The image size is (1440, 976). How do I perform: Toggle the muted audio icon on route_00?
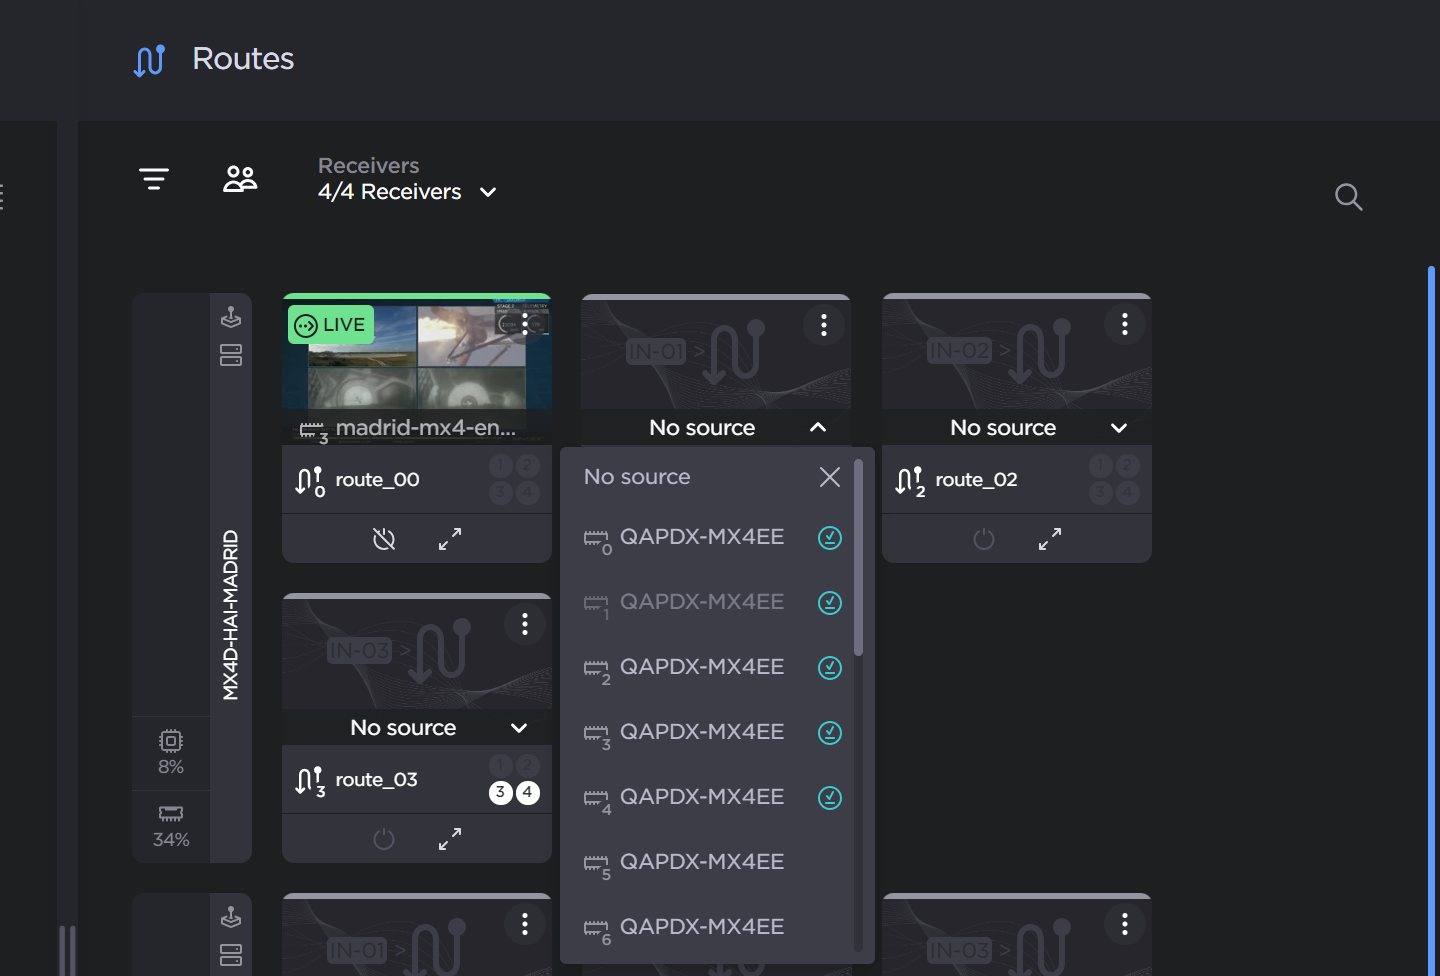click(x=384, y=538)
